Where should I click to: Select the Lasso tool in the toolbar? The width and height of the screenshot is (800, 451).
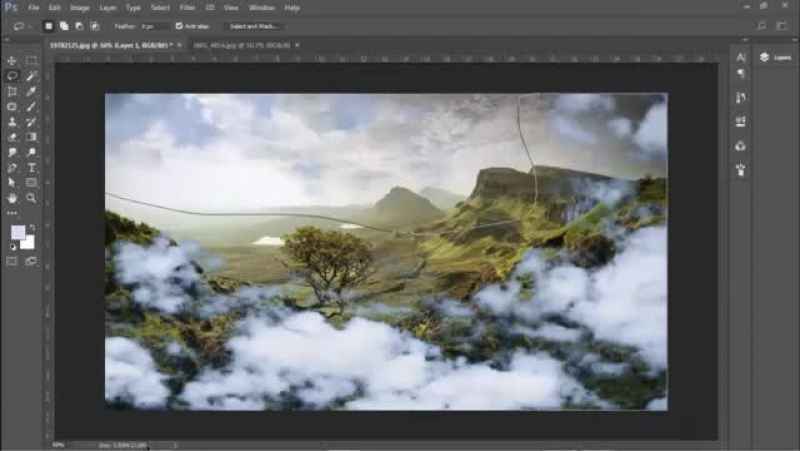click(12, 76)
